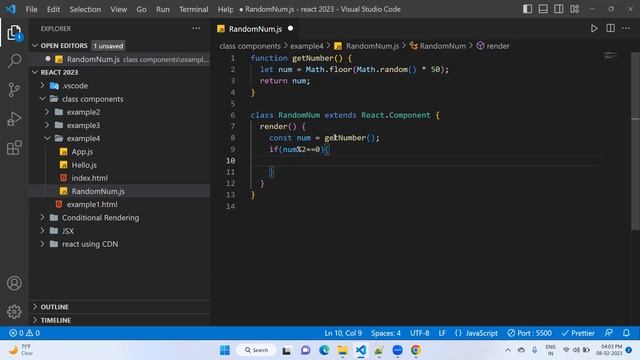
Task: Open the Source Control view
Action: [14, 89]
